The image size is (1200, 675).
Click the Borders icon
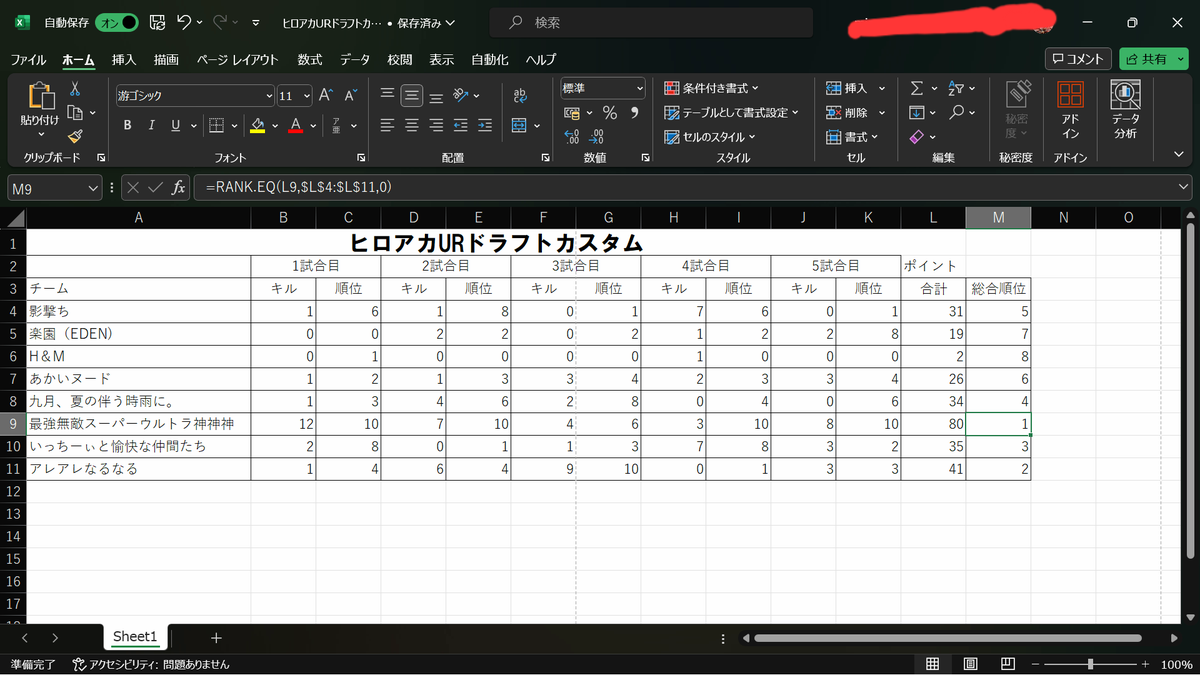pos(215,125)
